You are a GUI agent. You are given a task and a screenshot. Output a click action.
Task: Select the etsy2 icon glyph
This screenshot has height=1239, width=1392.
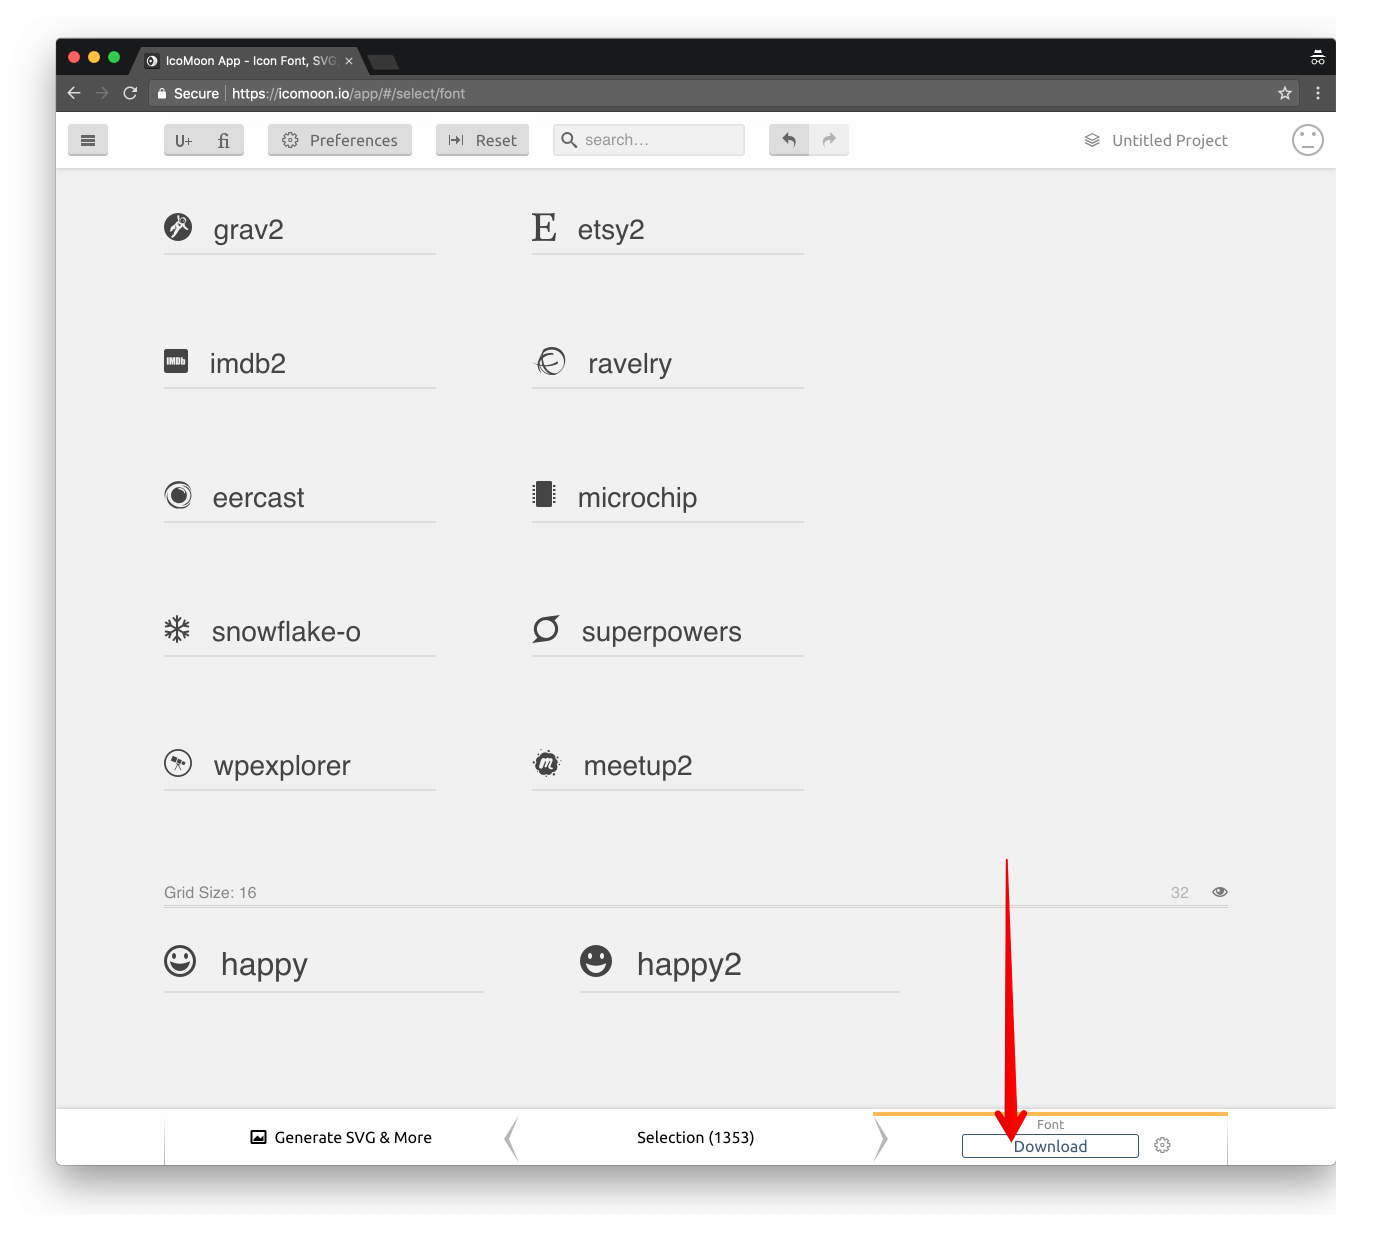pyautogui.click(x=544, y=227)
